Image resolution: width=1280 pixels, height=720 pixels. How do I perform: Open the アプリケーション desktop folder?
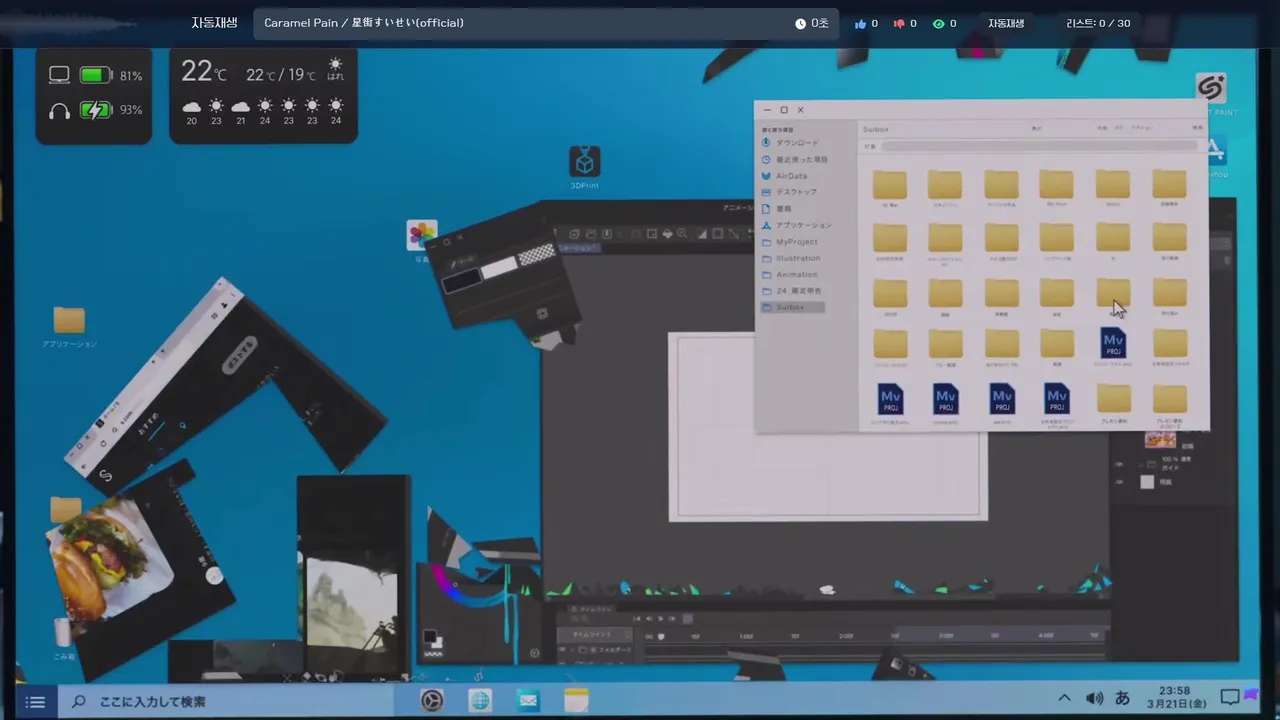click(x=69, y=325)
